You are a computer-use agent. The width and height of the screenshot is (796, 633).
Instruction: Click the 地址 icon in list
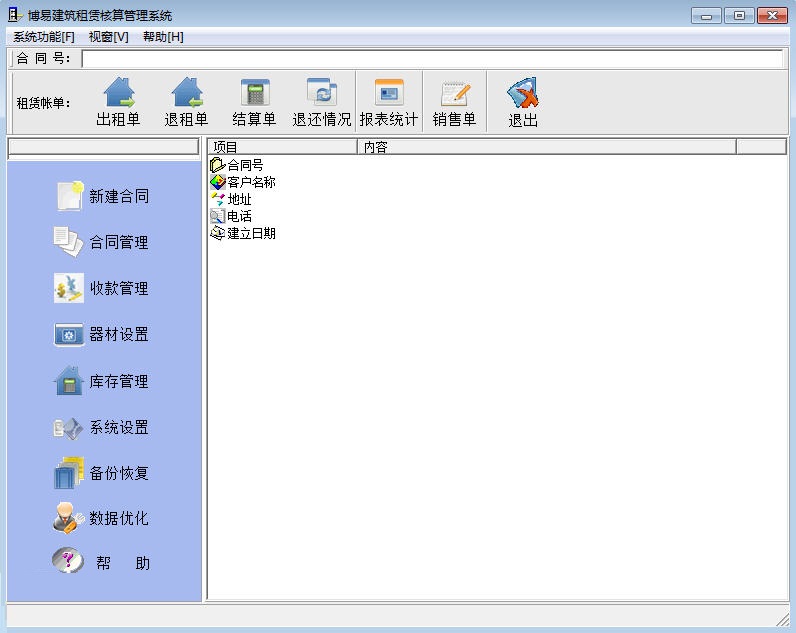pyautogui.click(x=218, y=199)
